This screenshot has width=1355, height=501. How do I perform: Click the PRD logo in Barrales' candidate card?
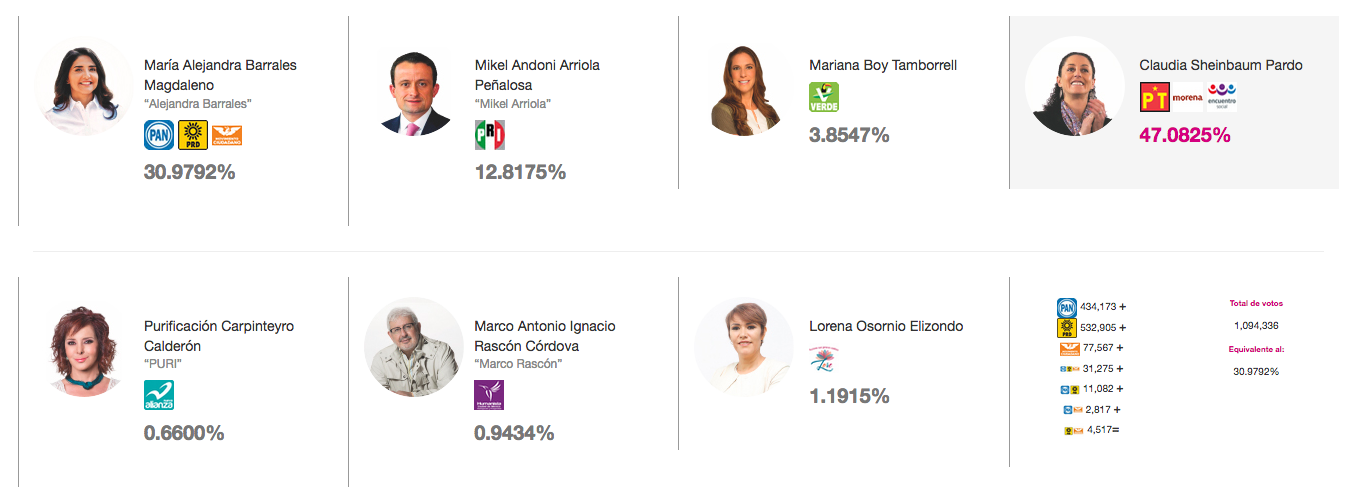point(193,134)
